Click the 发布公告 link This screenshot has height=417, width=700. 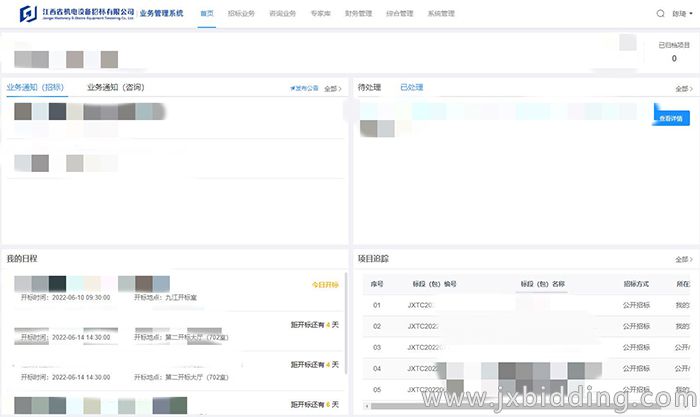(x=304, y=89)
